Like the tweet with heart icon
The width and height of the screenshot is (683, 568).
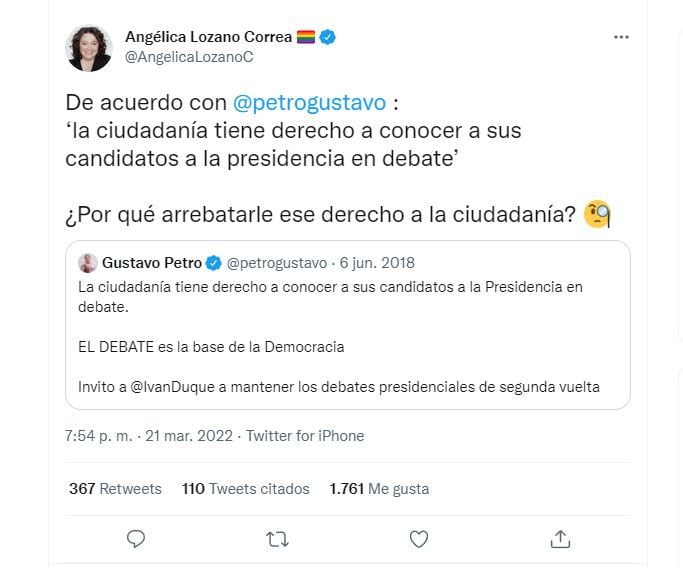tap(420, 539)
